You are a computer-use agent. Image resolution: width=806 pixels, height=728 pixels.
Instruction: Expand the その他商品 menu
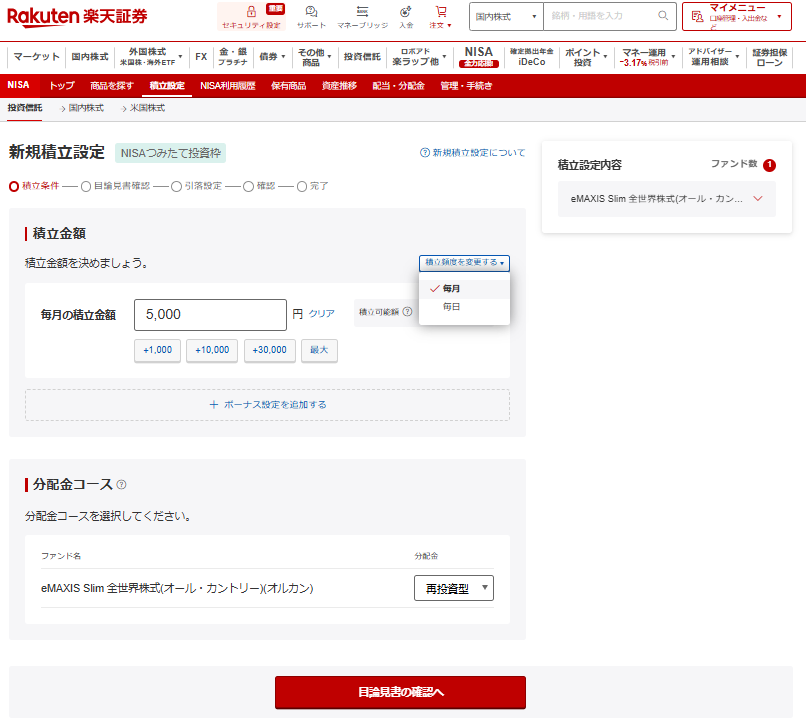(314, 57)
